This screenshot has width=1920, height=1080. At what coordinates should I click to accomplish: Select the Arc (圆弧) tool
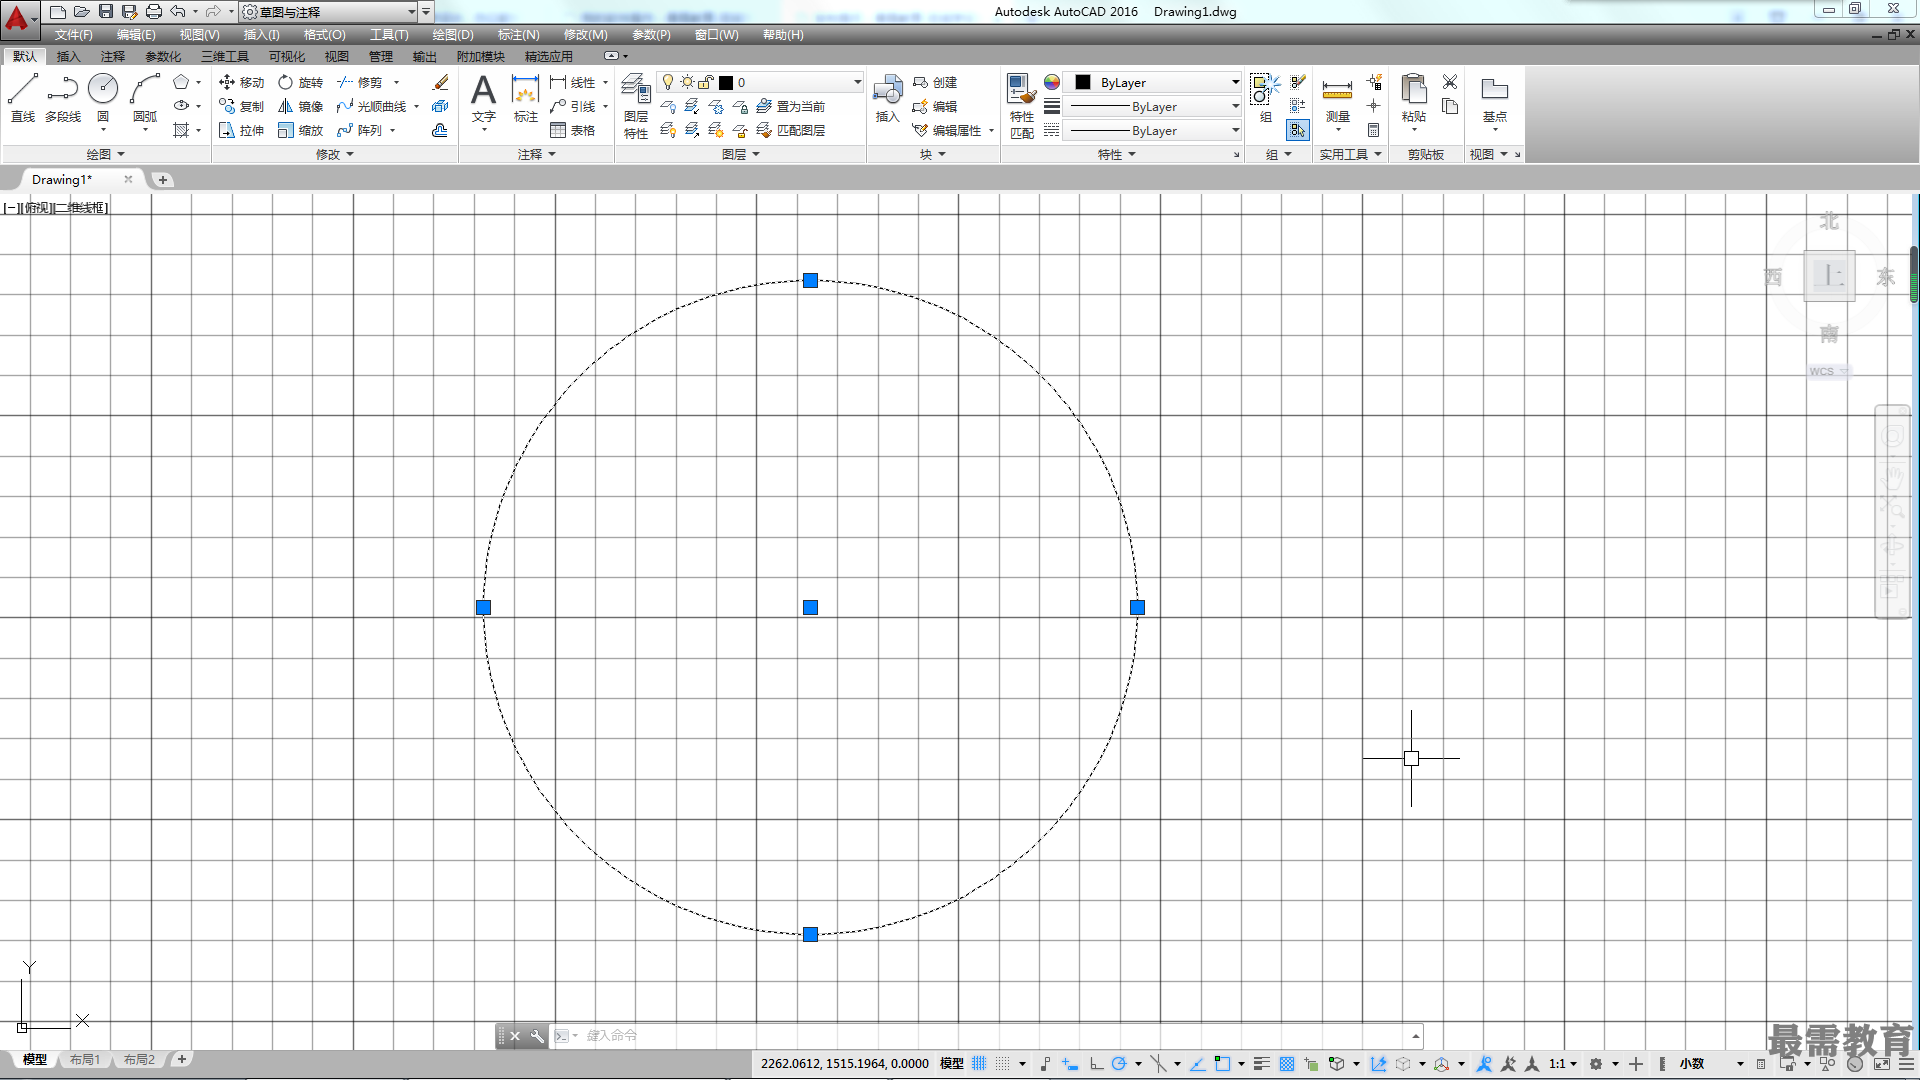(145, 97)
